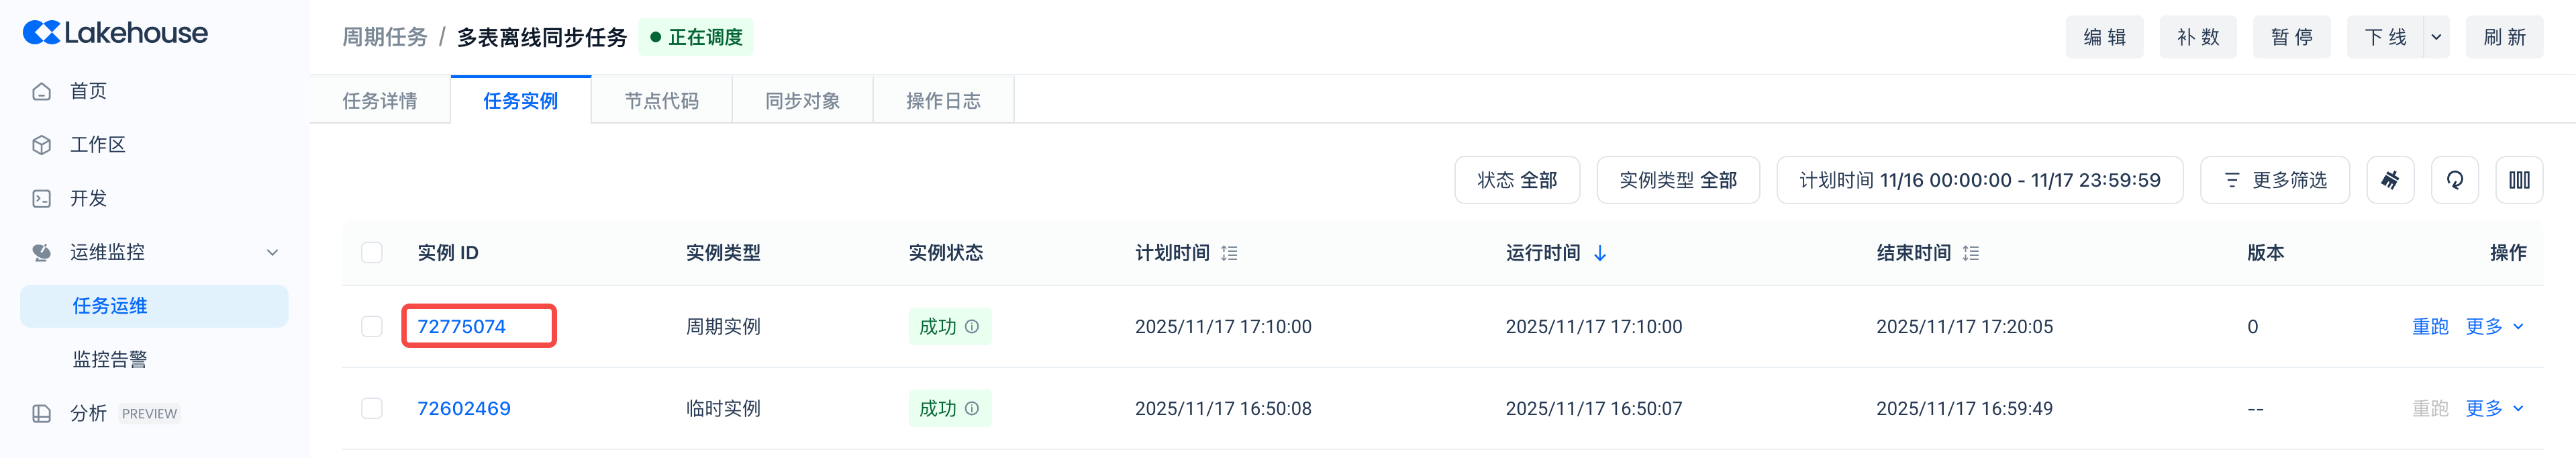This screenshot has height=458, width=2576.
Task: Click the Lakehouse logo
Action: pos(115,33)
